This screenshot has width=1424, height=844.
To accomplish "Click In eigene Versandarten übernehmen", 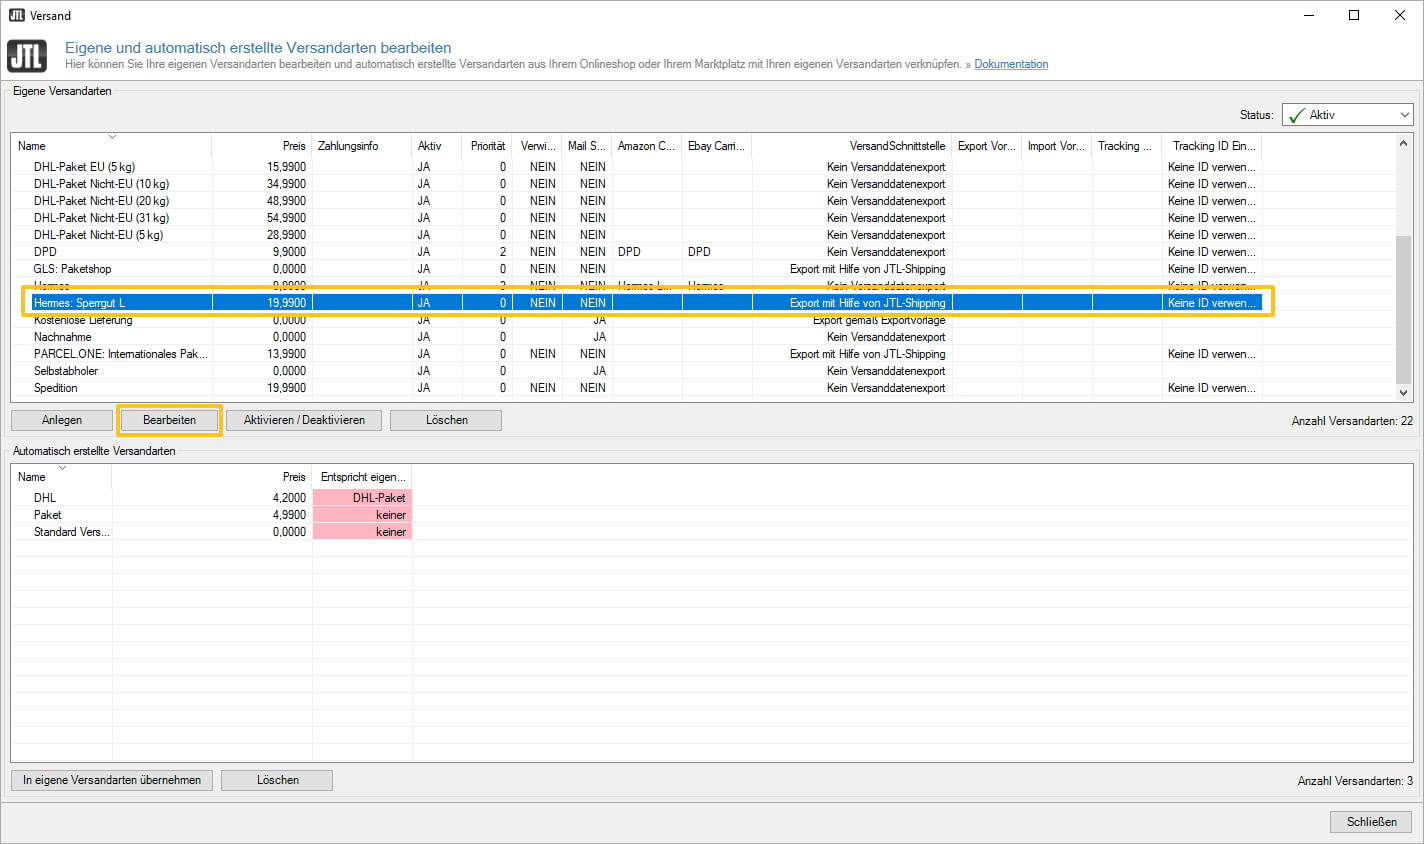I will click(x=112, y=780).
